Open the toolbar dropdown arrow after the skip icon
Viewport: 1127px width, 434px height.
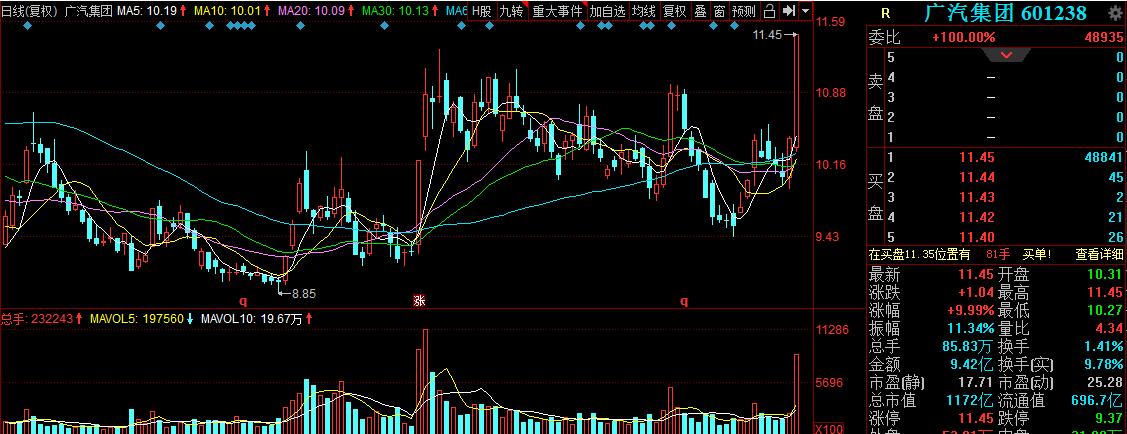point(805,11)
